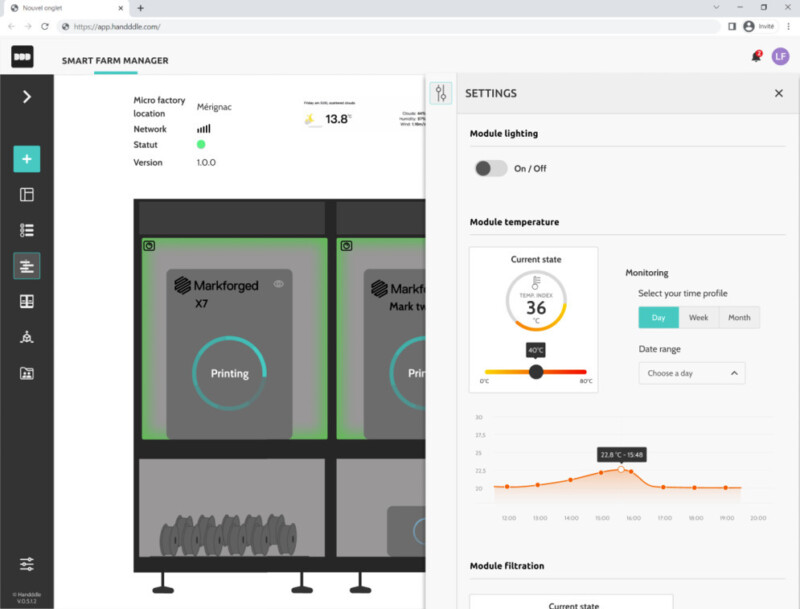The image size is (800, 609).
Task: Toggle the module lighting On / Off switch
Action: (x=491, y=168)
